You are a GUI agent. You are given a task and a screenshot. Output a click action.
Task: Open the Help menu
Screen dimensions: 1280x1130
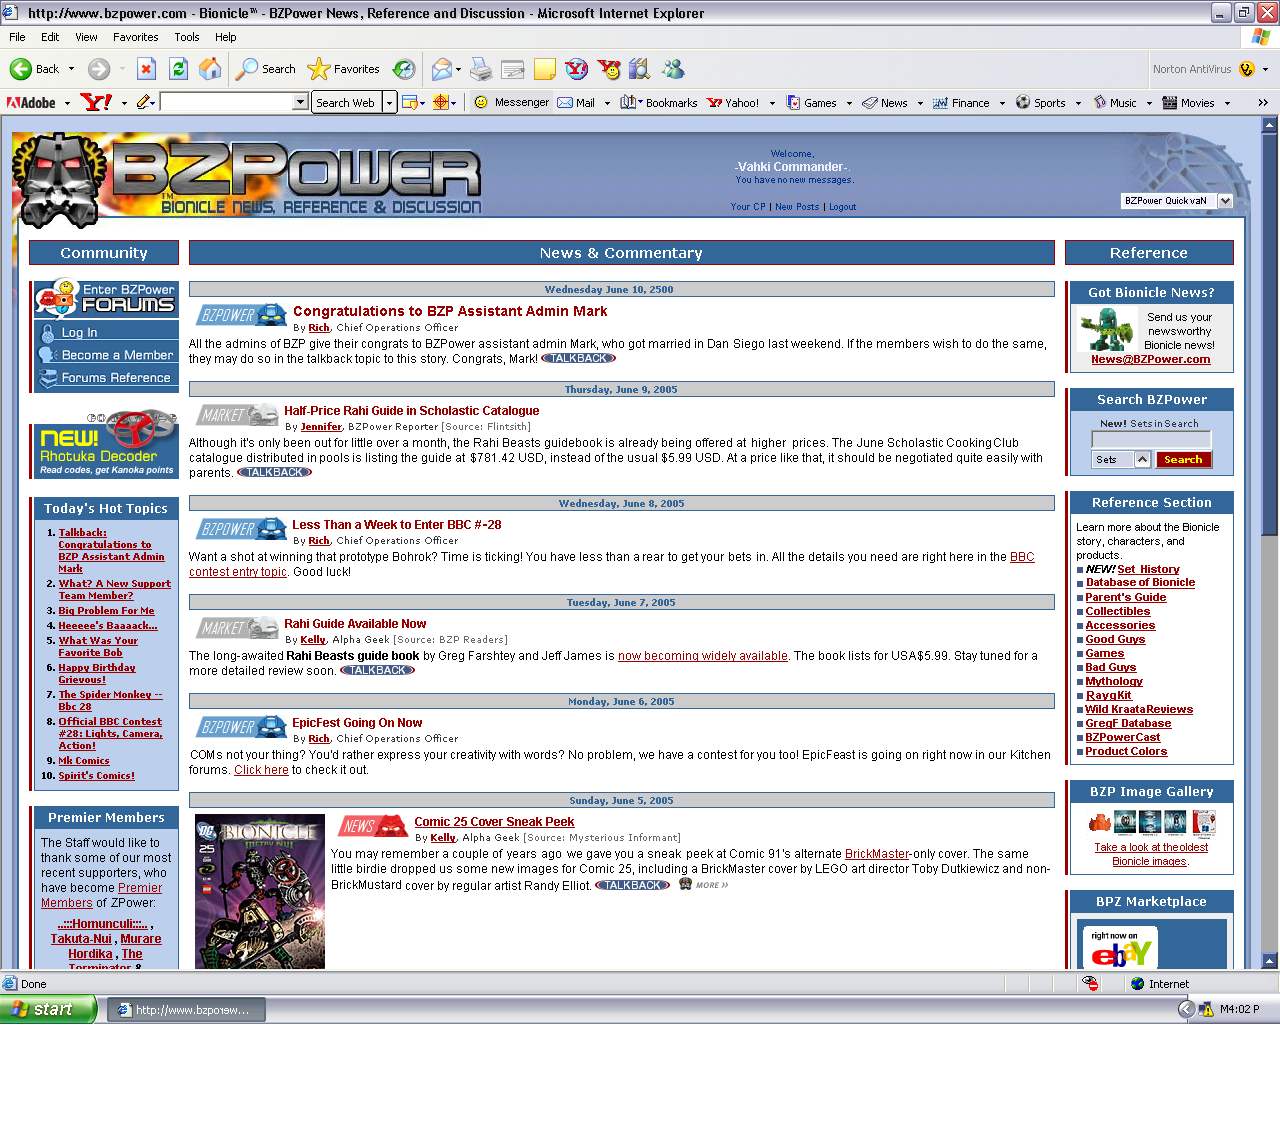(226, 37)
